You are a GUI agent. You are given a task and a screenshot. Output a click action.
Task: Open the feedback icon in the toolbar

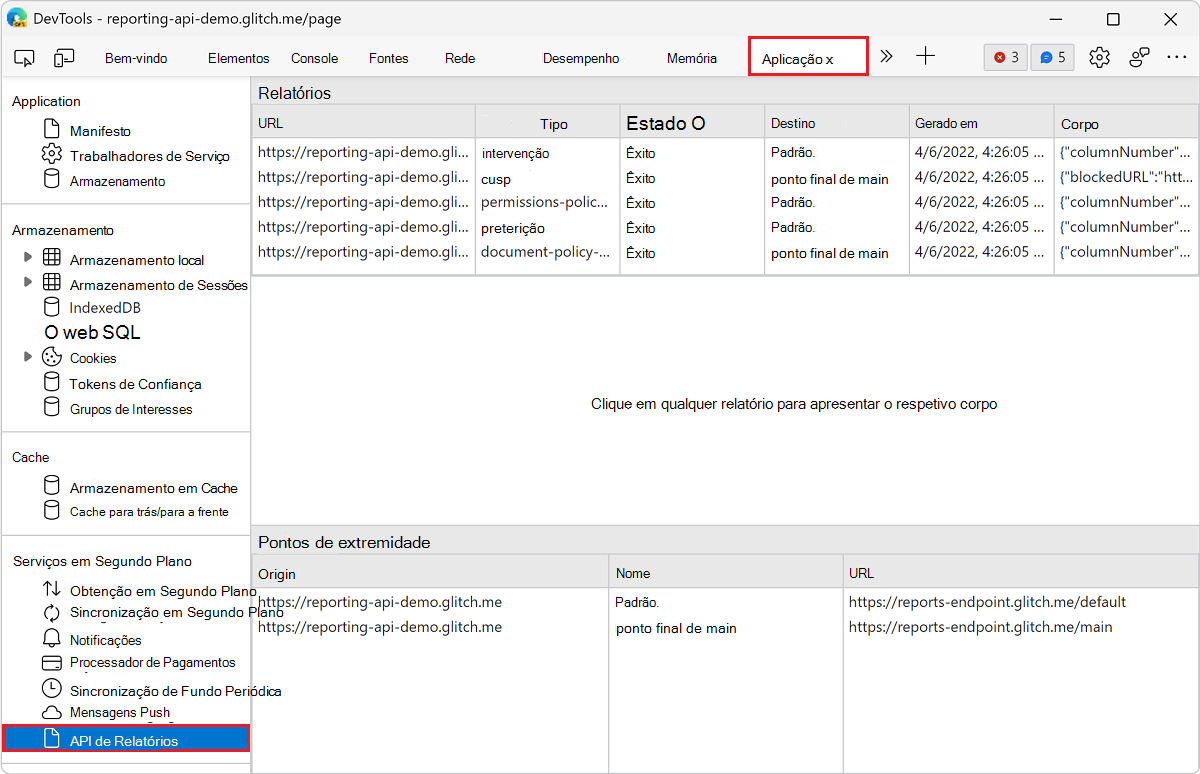click(1139, 58)
